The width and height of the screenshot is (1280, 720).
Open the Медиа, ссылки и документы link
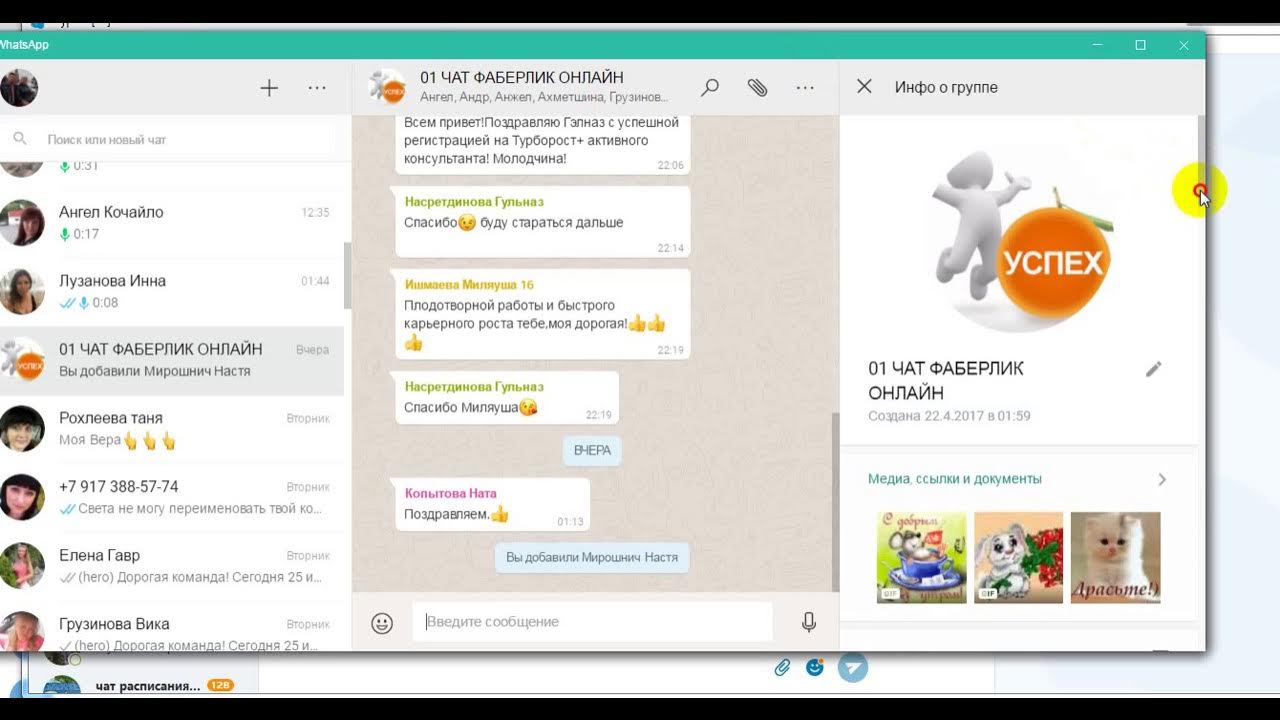tap(955, 479)
